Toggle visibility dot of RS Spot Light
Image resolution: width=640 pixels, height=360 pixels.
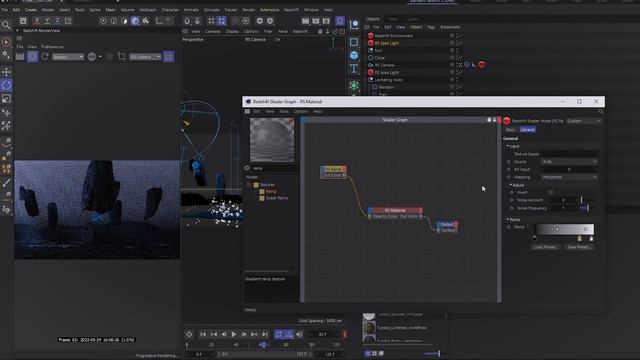click(452, 43)
